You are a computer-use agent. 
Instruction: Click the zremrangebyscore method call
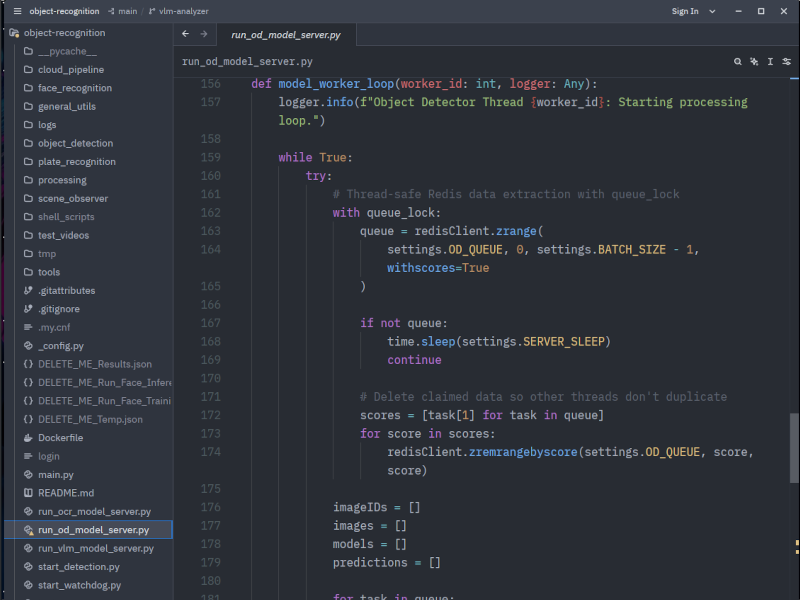pos(523,452)
